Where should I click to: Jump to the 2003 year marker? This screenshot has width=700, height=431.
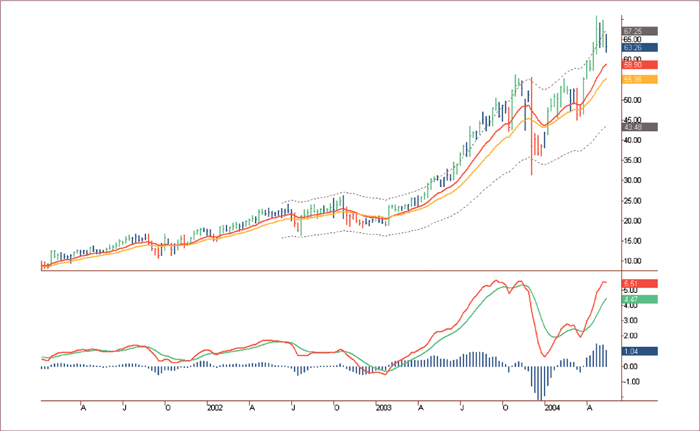tap(385, 408)
